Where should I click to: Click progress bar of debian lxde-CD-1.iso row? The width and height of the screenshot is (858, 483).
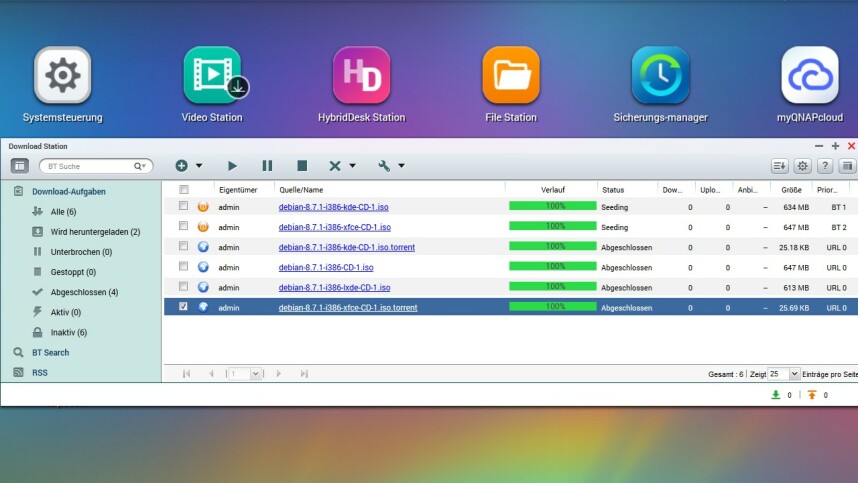[553, 287]
